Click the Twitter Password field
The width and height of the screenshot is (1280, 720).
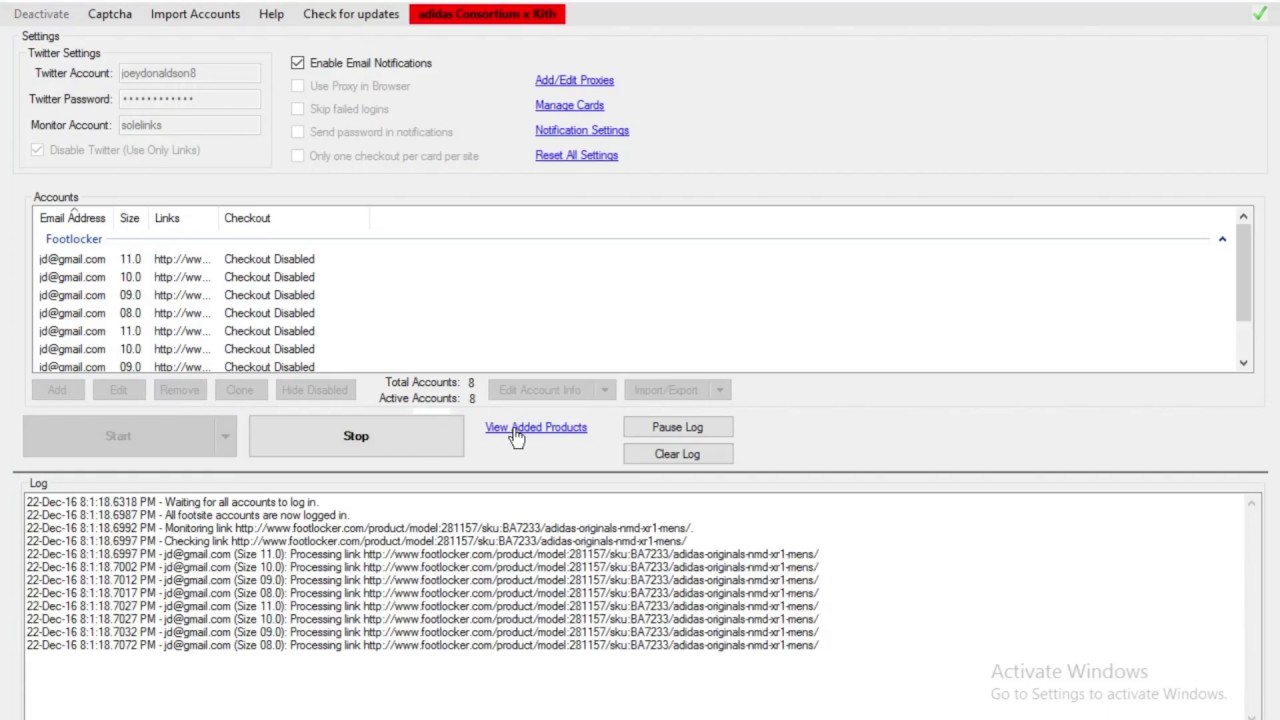click(190, 99)
